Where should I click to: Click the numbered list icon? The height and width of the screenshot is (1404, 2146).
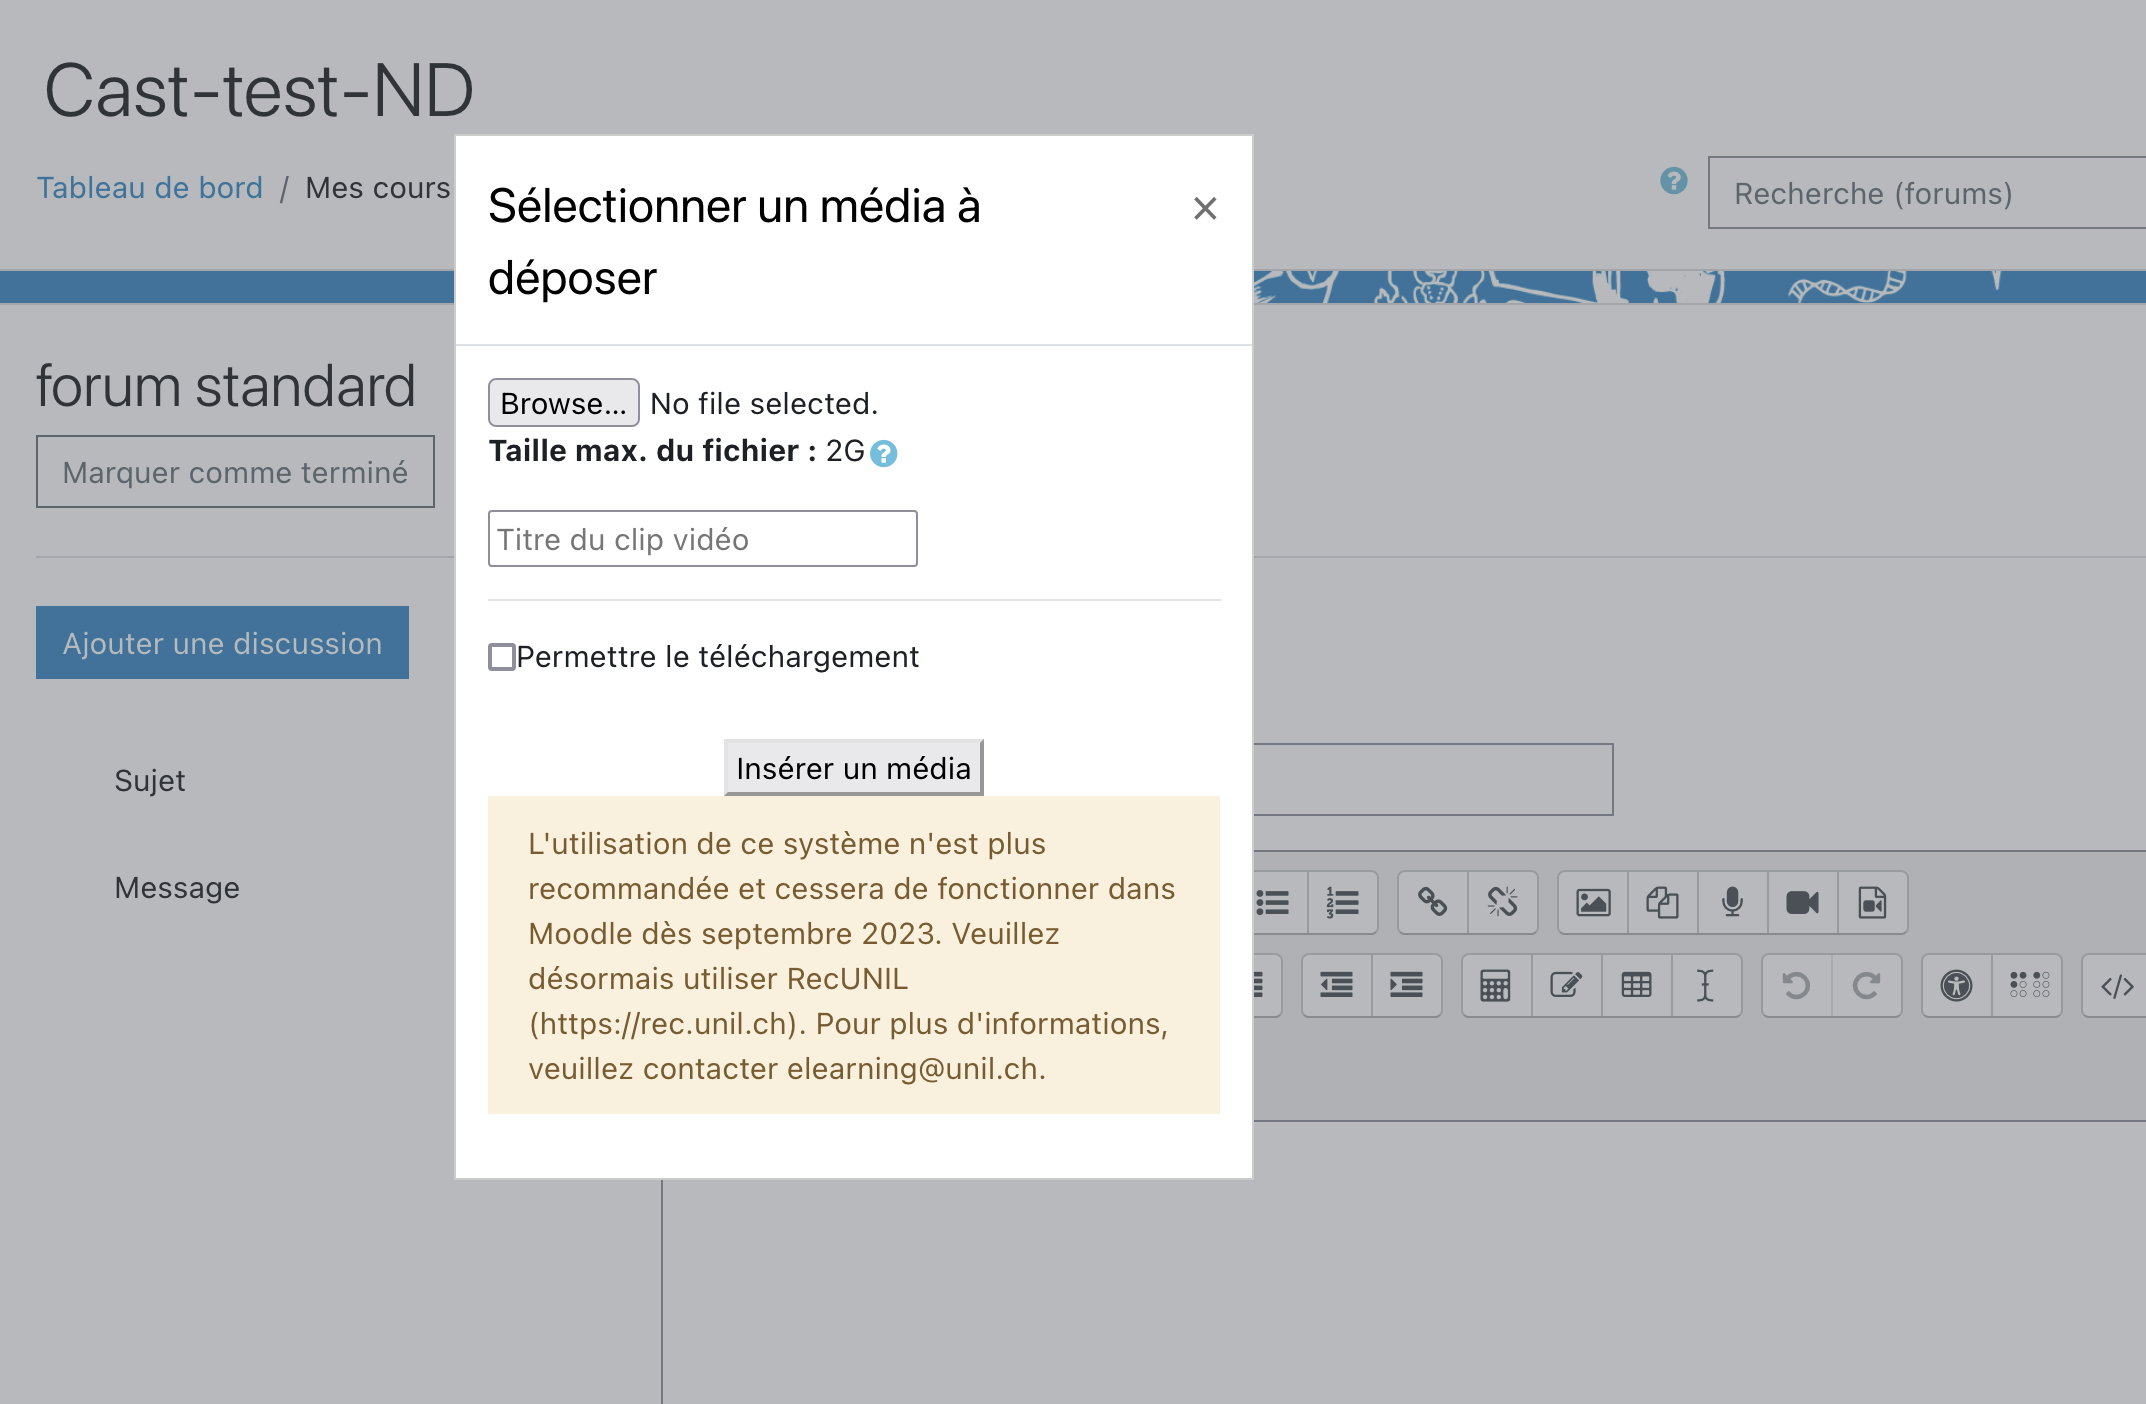click(1342, 903)
